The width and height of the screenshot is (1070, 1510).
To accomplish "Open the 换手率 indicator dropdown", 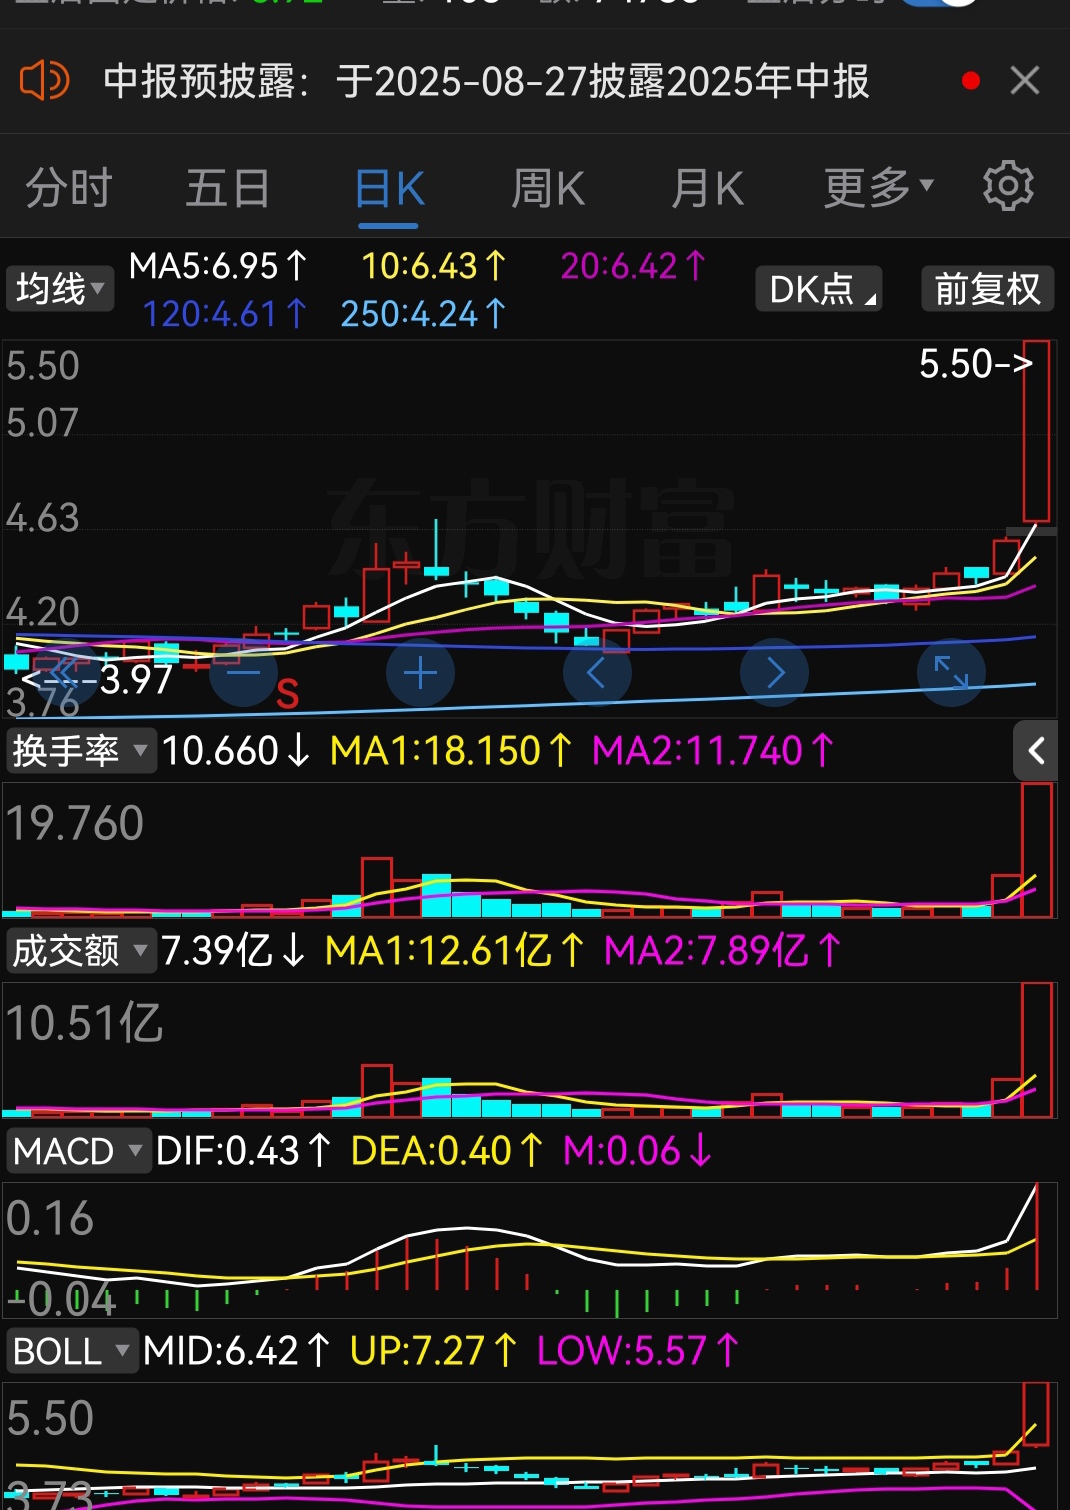I will pos(81,751).
